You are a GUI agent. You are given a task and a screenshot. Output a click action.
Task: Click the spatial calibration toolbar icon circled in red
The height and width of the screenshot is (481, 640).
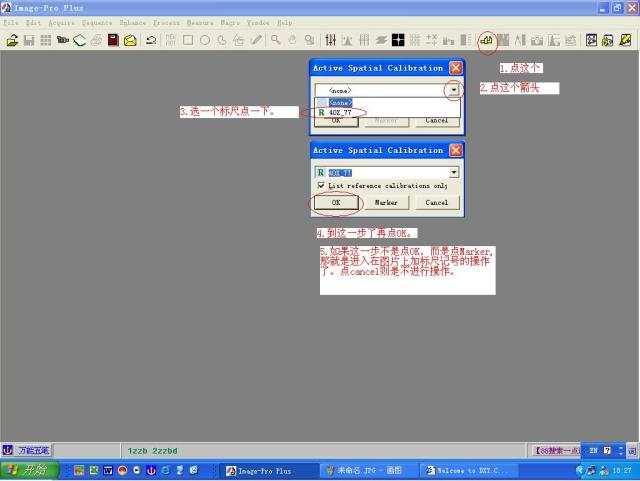(487, 40)
